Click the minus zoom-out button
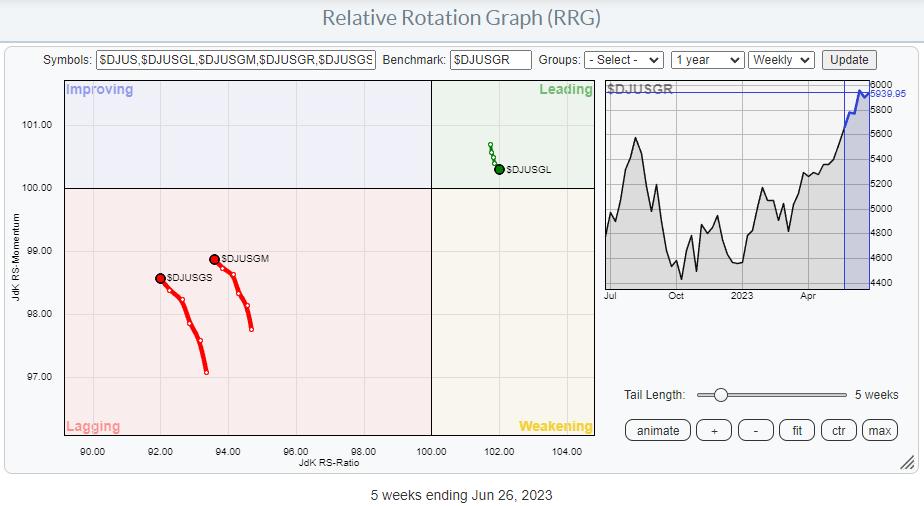The image size is (924, 506). click(x=755, y=430)
